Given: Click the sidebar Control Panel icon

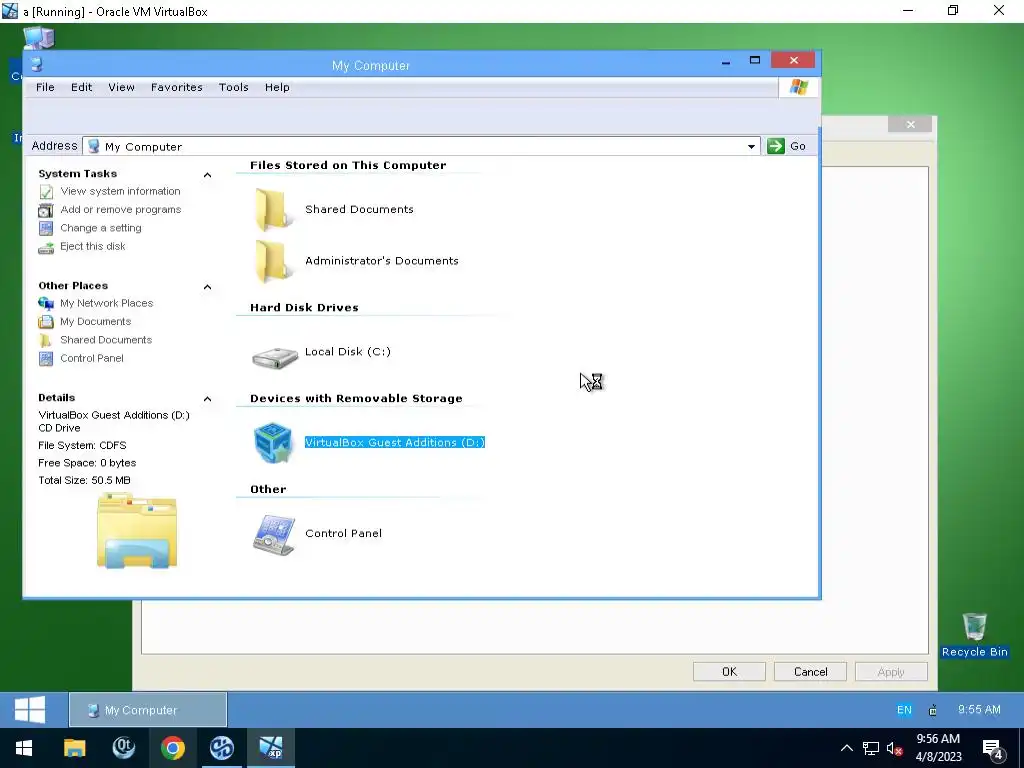Looking at the screenshot, I should pyautogui.click(x=46, y=359).
